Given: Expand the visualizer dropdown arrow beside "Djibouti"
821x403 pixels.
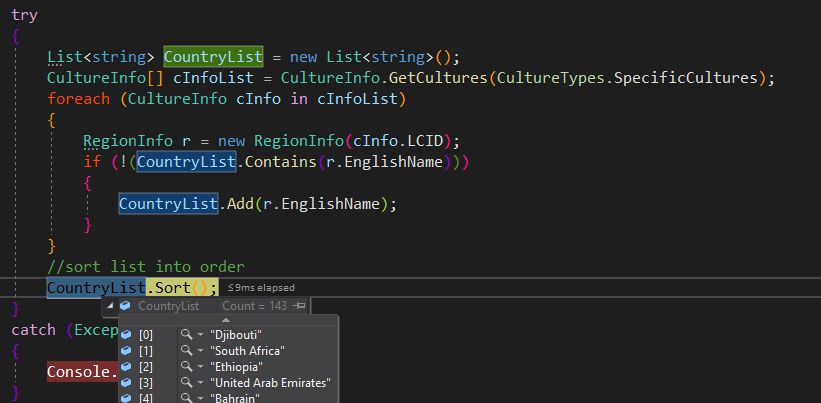Looking at the screenshot, I should pyautogui.click(x=200, y=335).
